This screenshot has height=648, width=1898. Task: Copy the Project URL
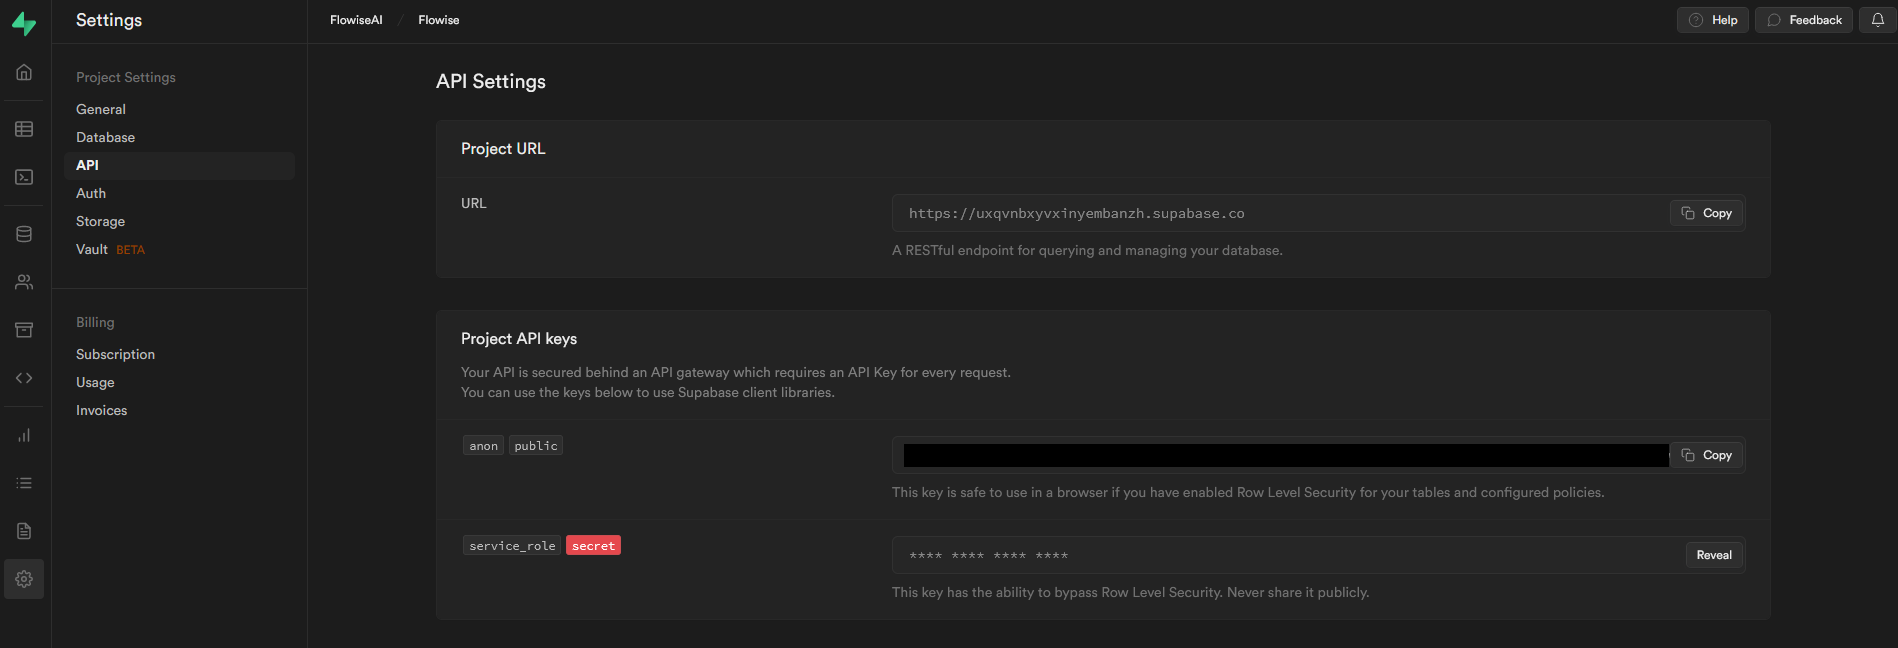click(1706, 213)
